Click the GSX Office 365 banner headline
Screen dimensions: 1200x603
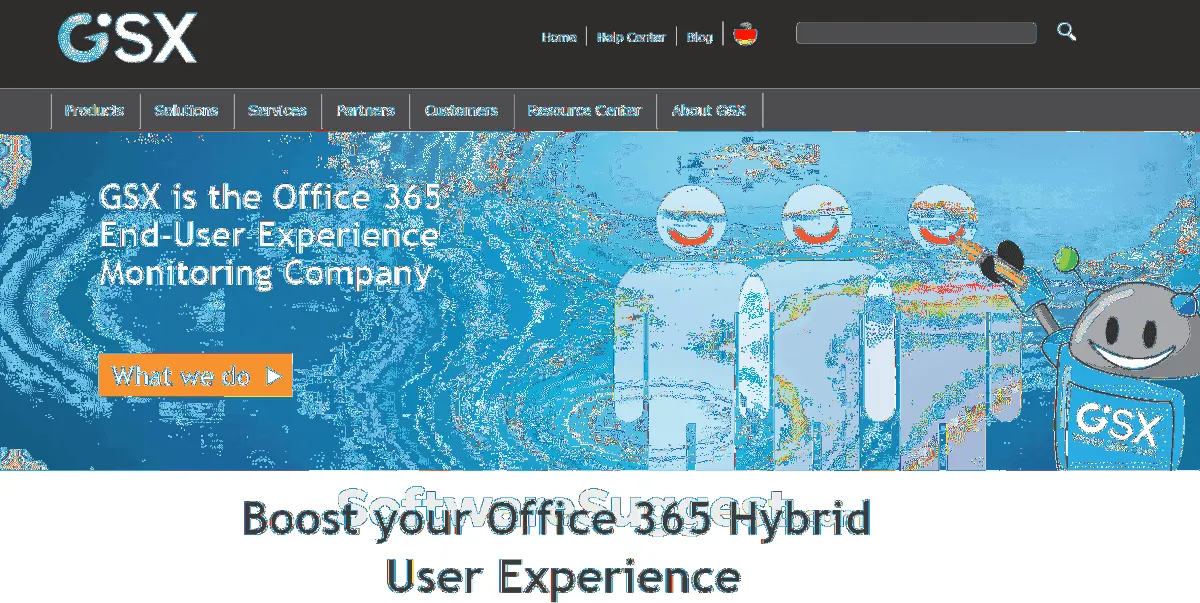point(270,235)
